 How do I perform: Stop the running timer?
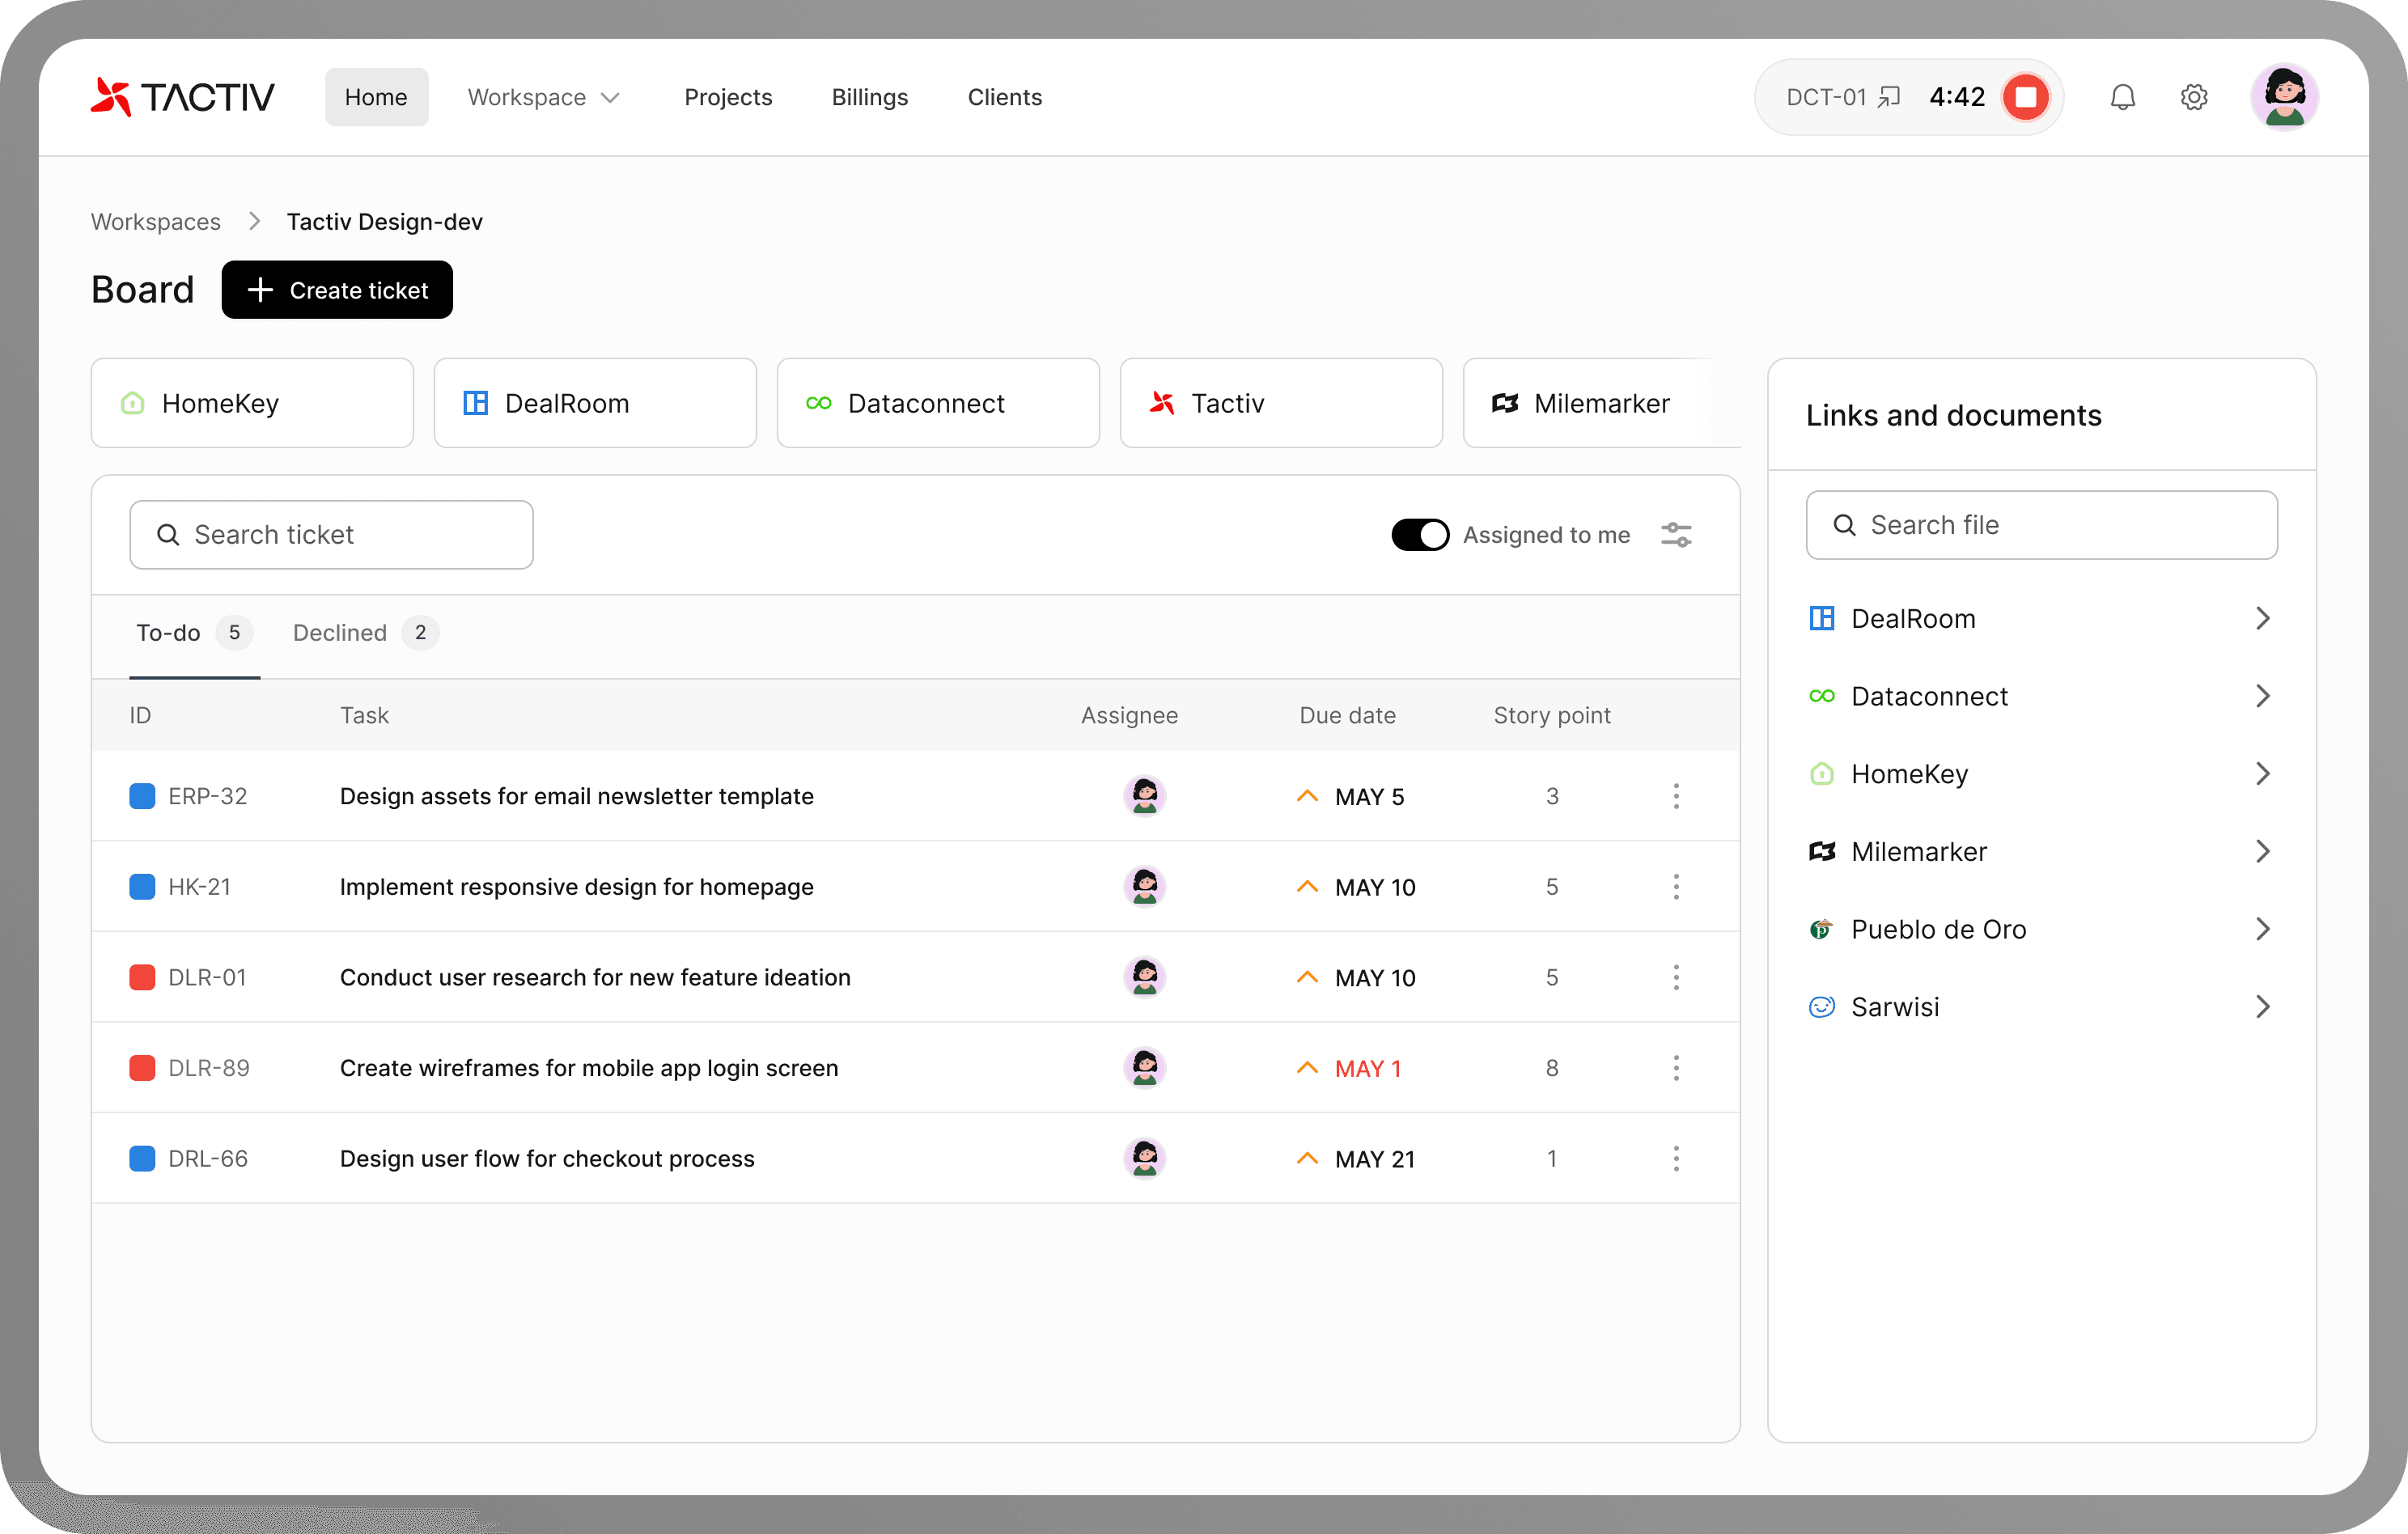click(2026, 97)
